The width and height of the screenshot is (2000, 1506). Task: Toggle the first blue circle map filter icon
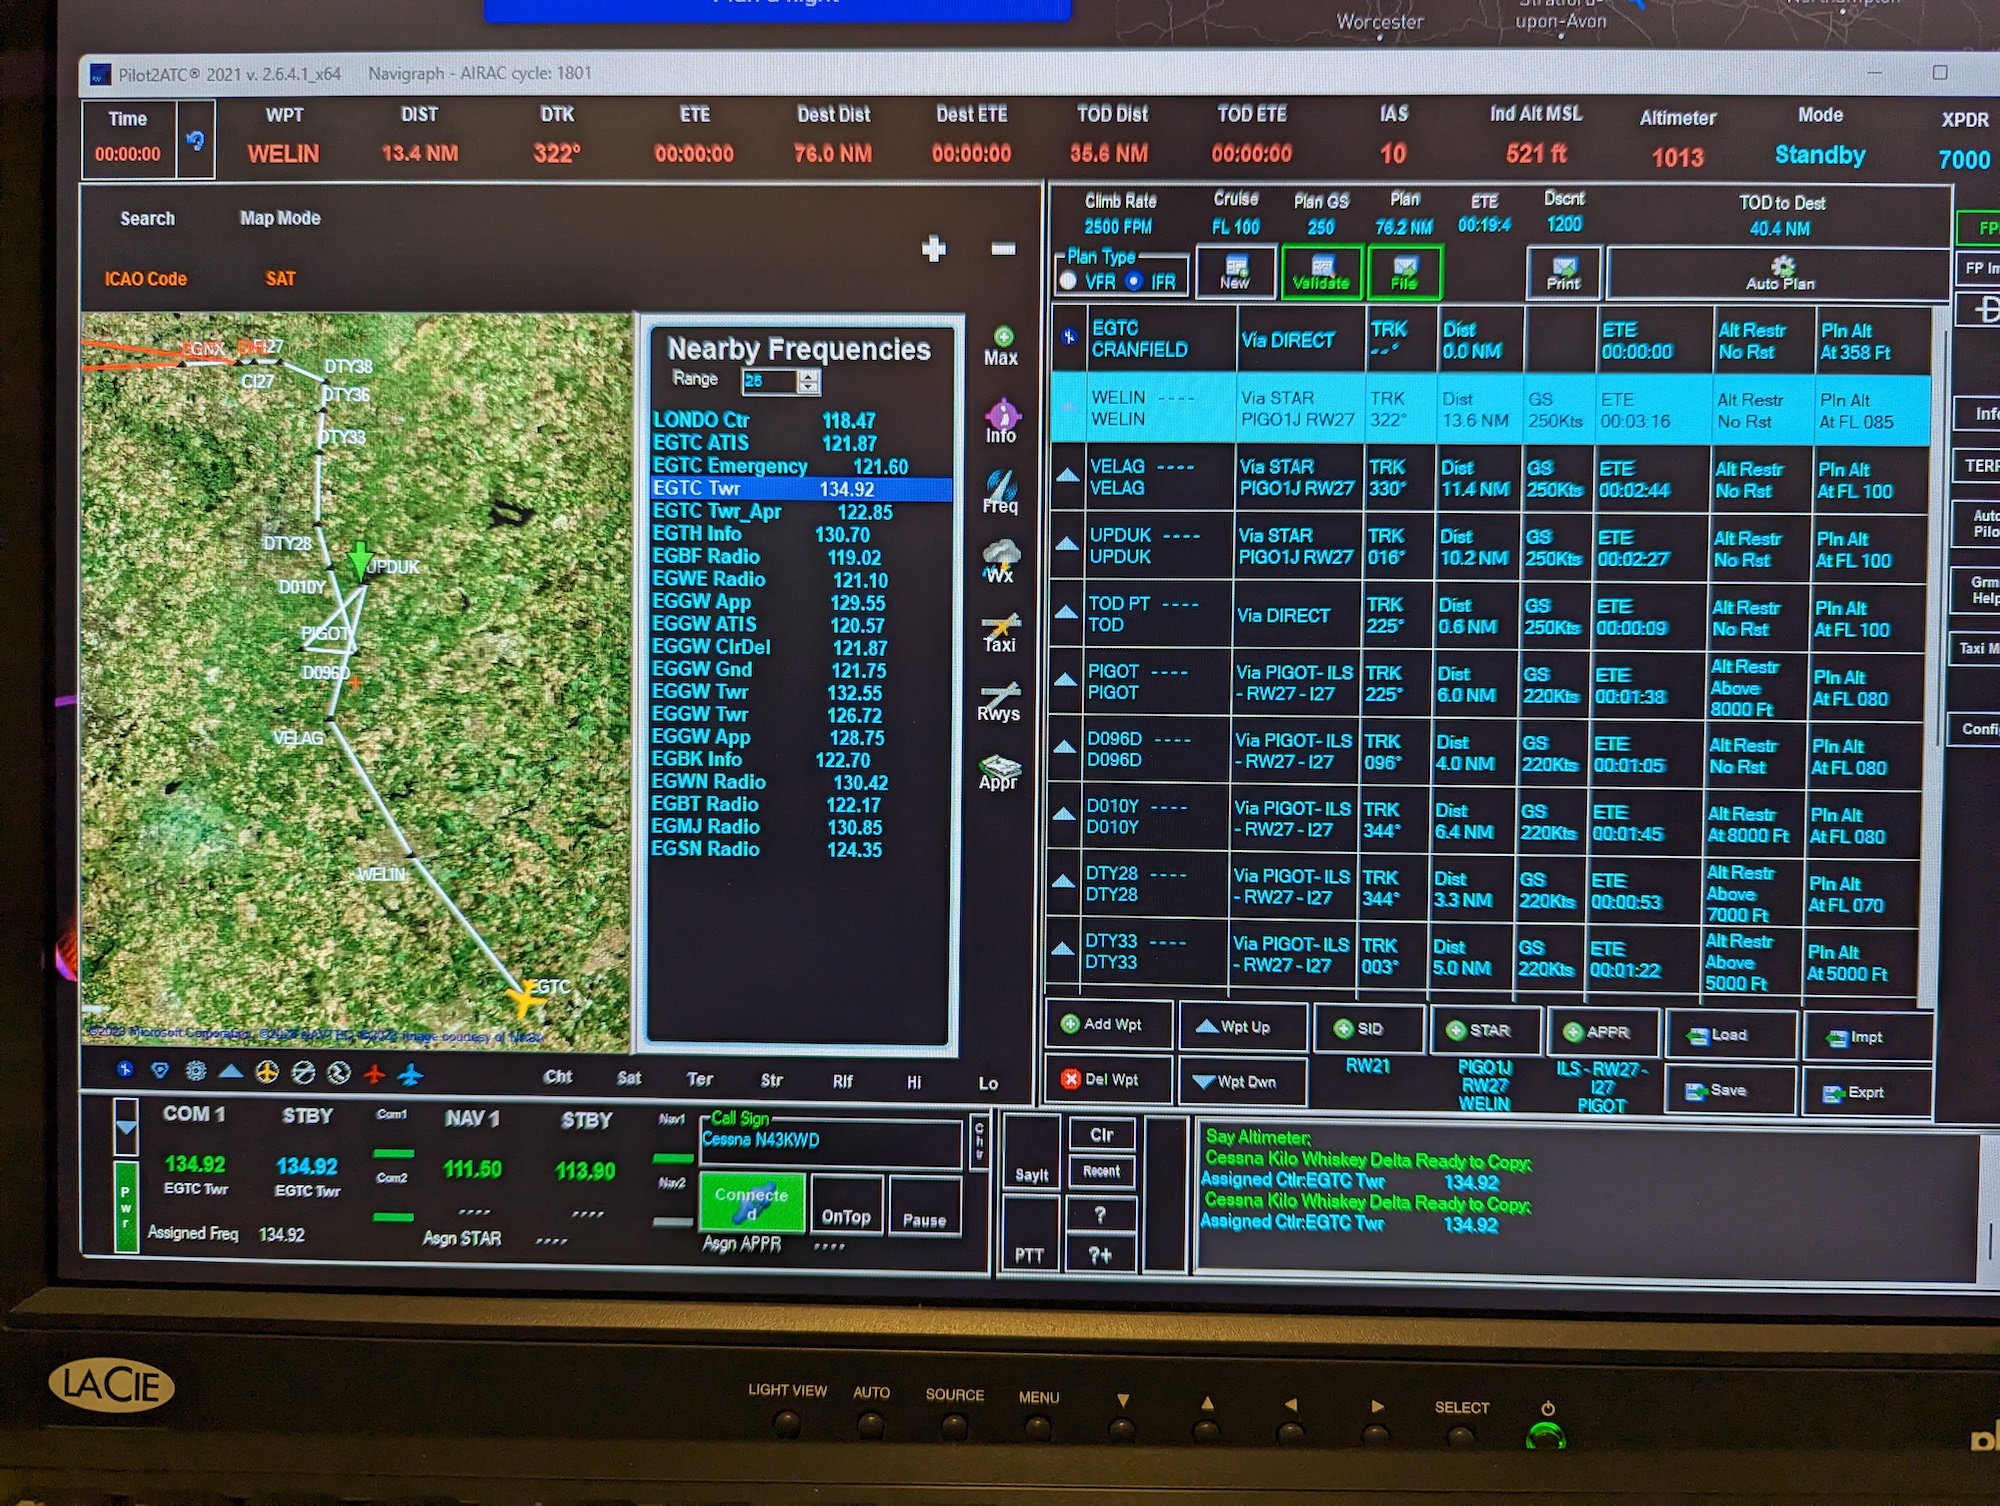tap(125, 1070)
